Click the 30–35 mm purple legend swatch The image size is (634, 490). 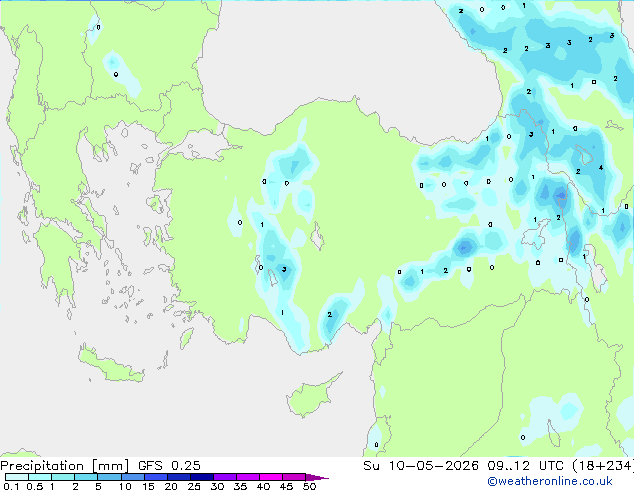click(x=224, y=477)
